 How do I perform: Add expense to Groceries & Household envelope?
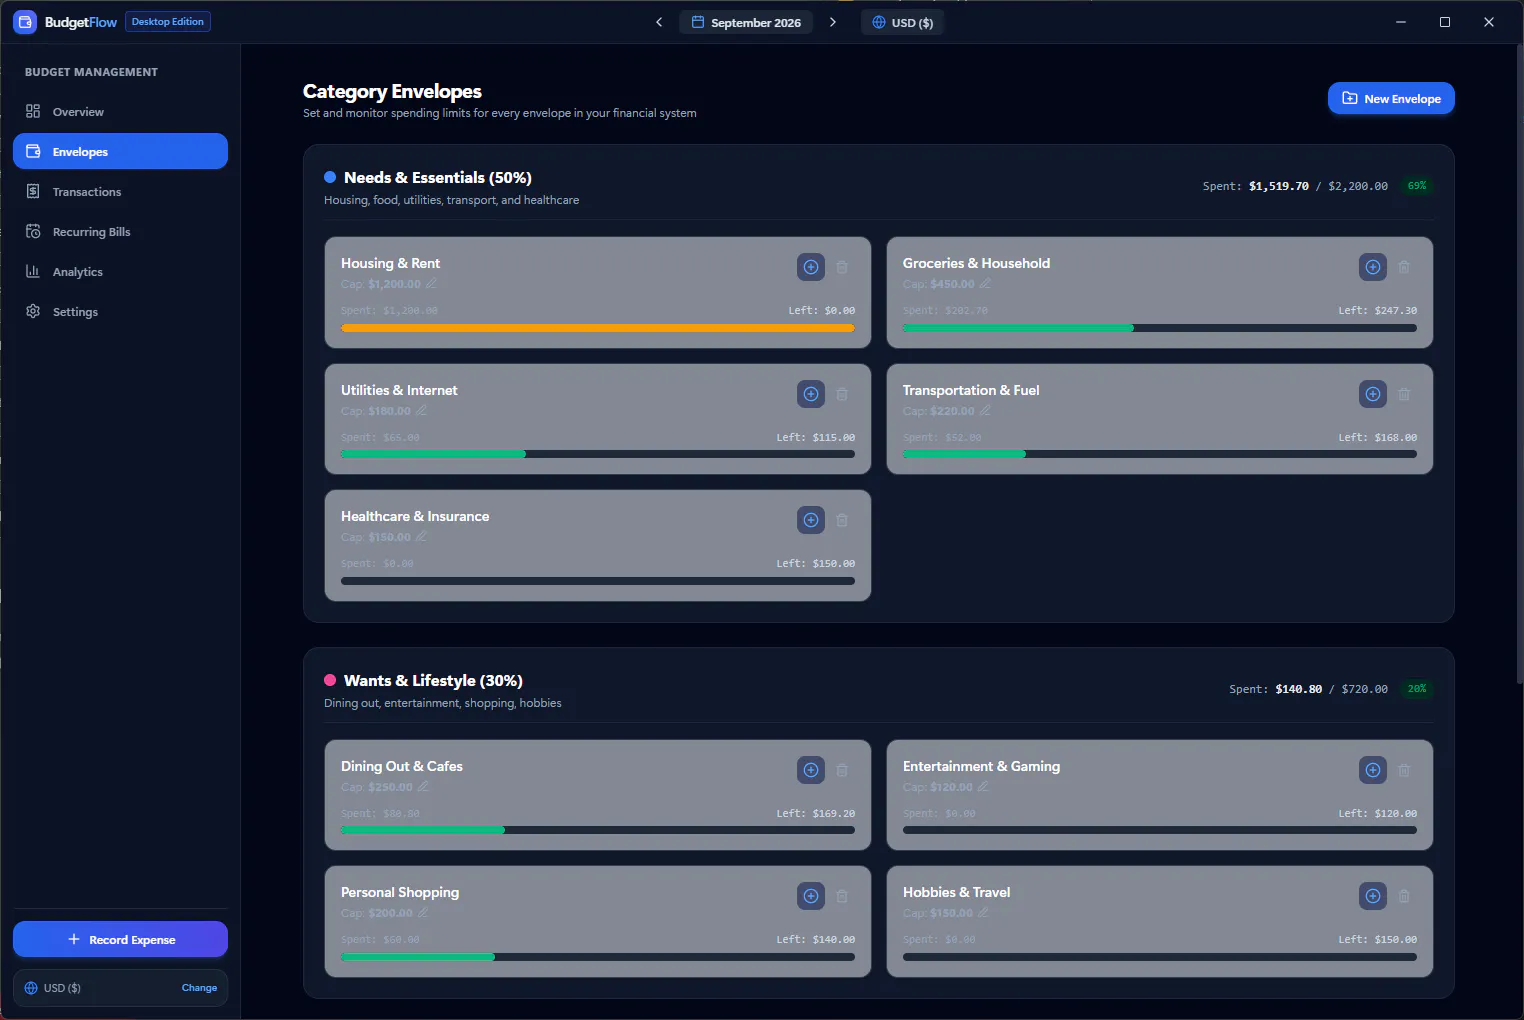click(x=1373, y=267)
